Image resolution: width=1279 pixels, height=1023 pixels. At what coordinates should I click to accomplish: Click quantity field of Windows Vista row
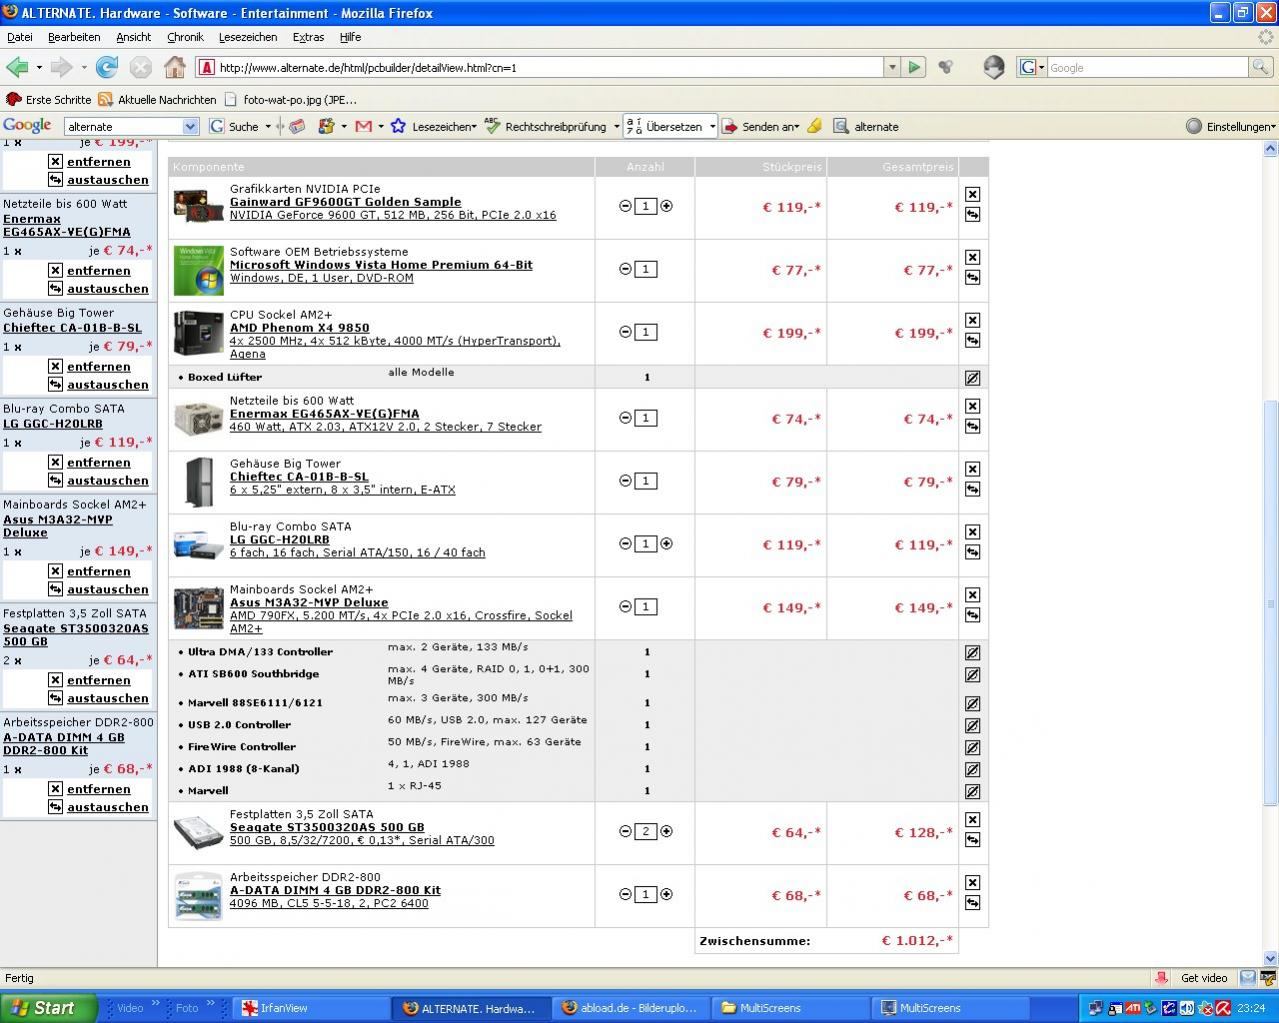(x=646, y=269)
